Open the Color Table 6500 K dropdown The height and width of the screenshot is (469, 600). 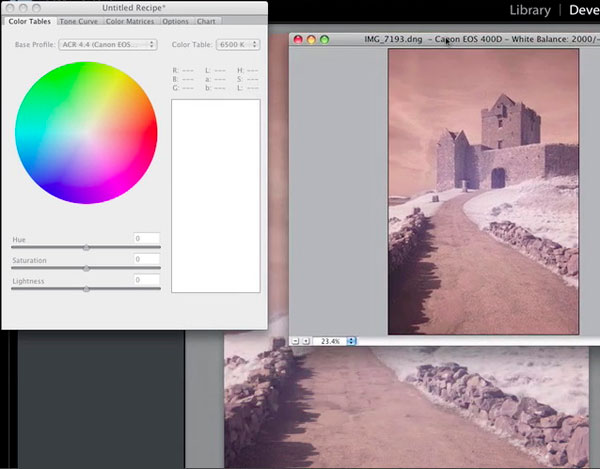(237, 45)
